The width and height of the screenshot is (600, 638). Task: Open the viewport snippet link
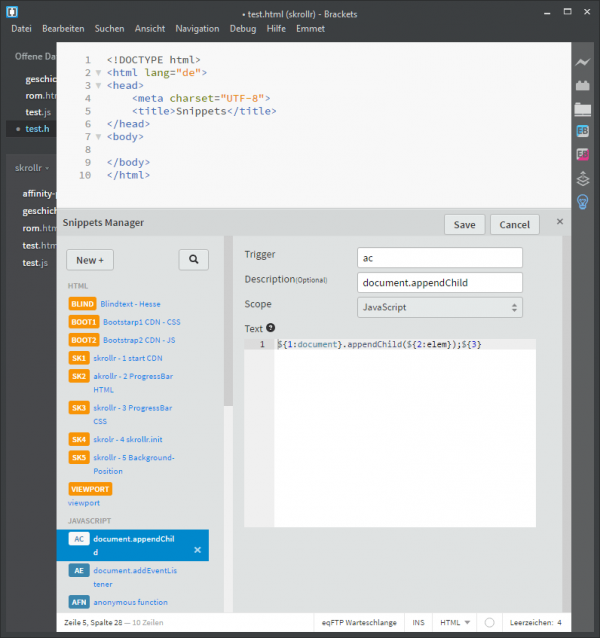84,503
